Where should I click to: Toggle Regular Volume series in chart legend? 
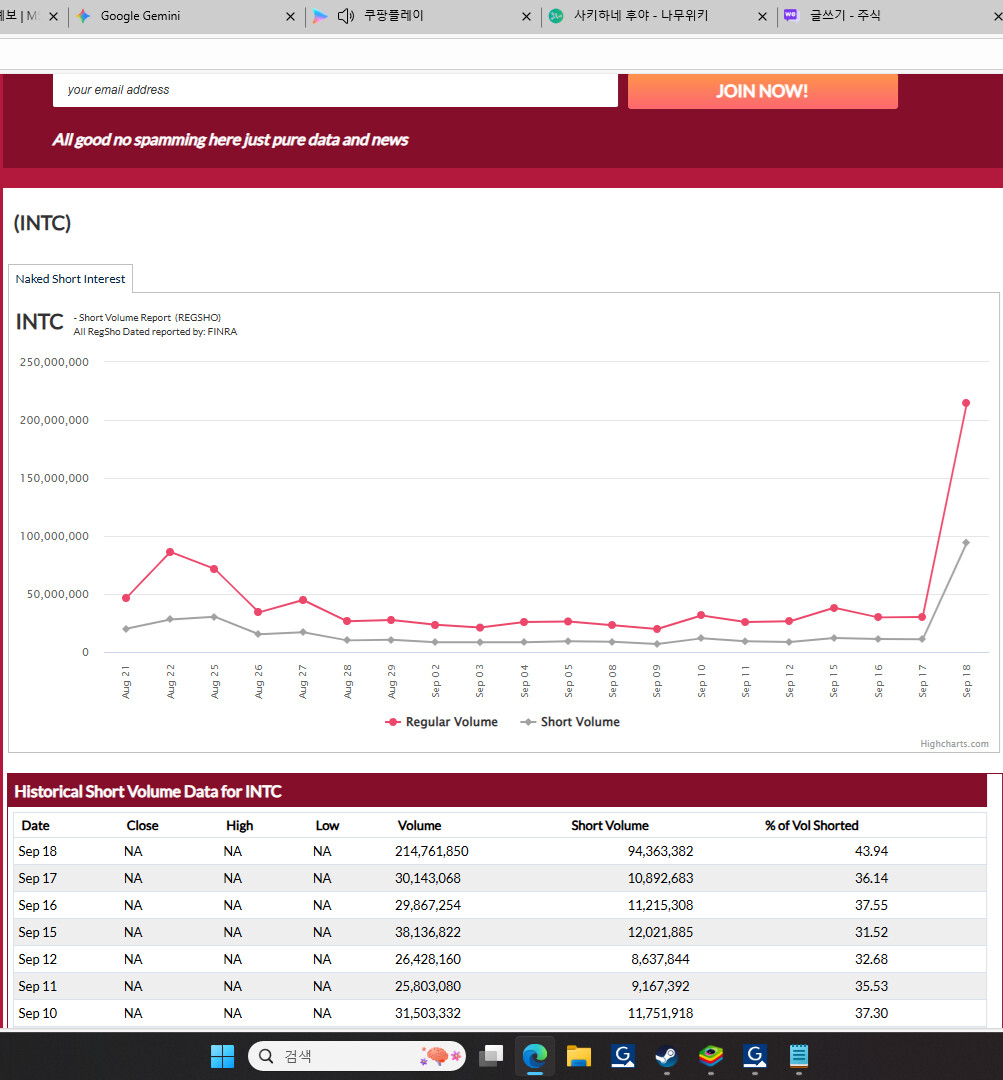[x=441, y=722]
